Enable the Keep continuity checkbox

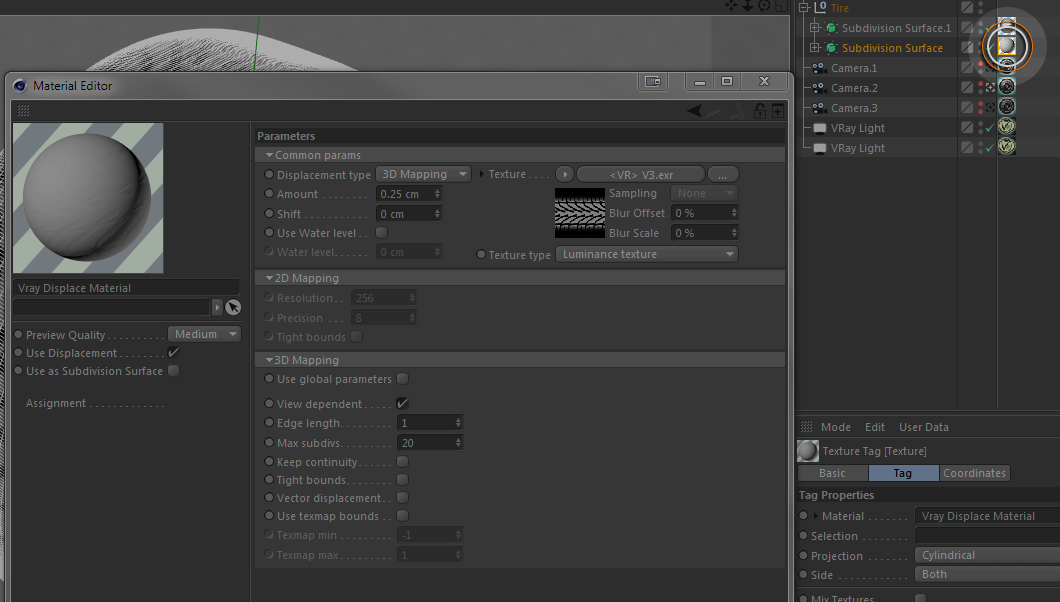(402, 461)
